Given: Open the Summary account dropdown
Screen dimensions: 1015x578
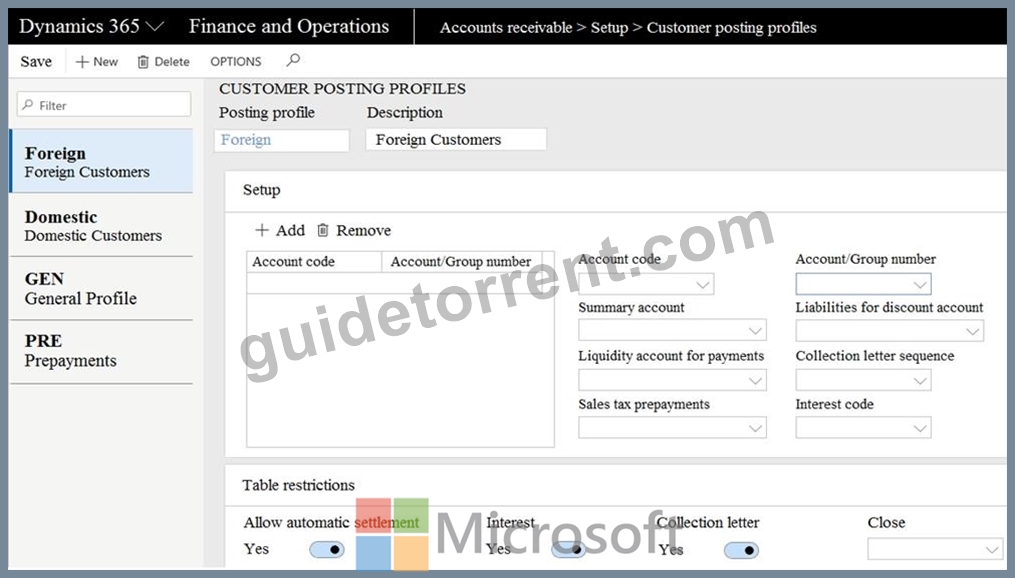Looking at the screenshot, I should 672,330.
